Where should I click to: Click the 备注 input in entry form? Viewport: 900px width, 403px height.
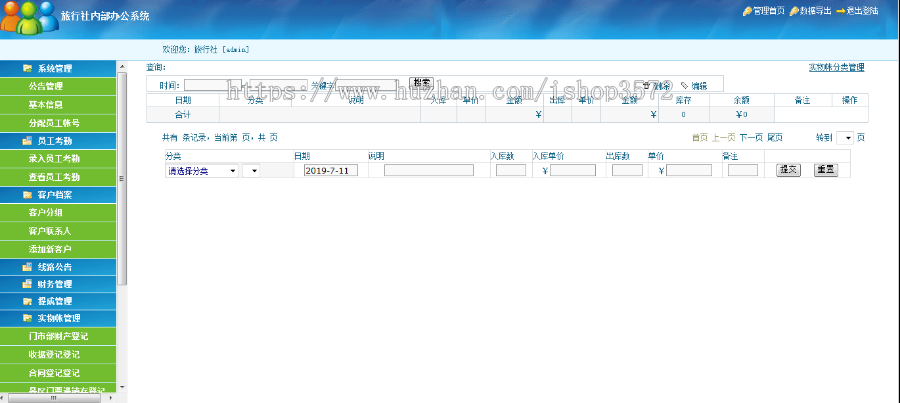(x=743, y=170)
